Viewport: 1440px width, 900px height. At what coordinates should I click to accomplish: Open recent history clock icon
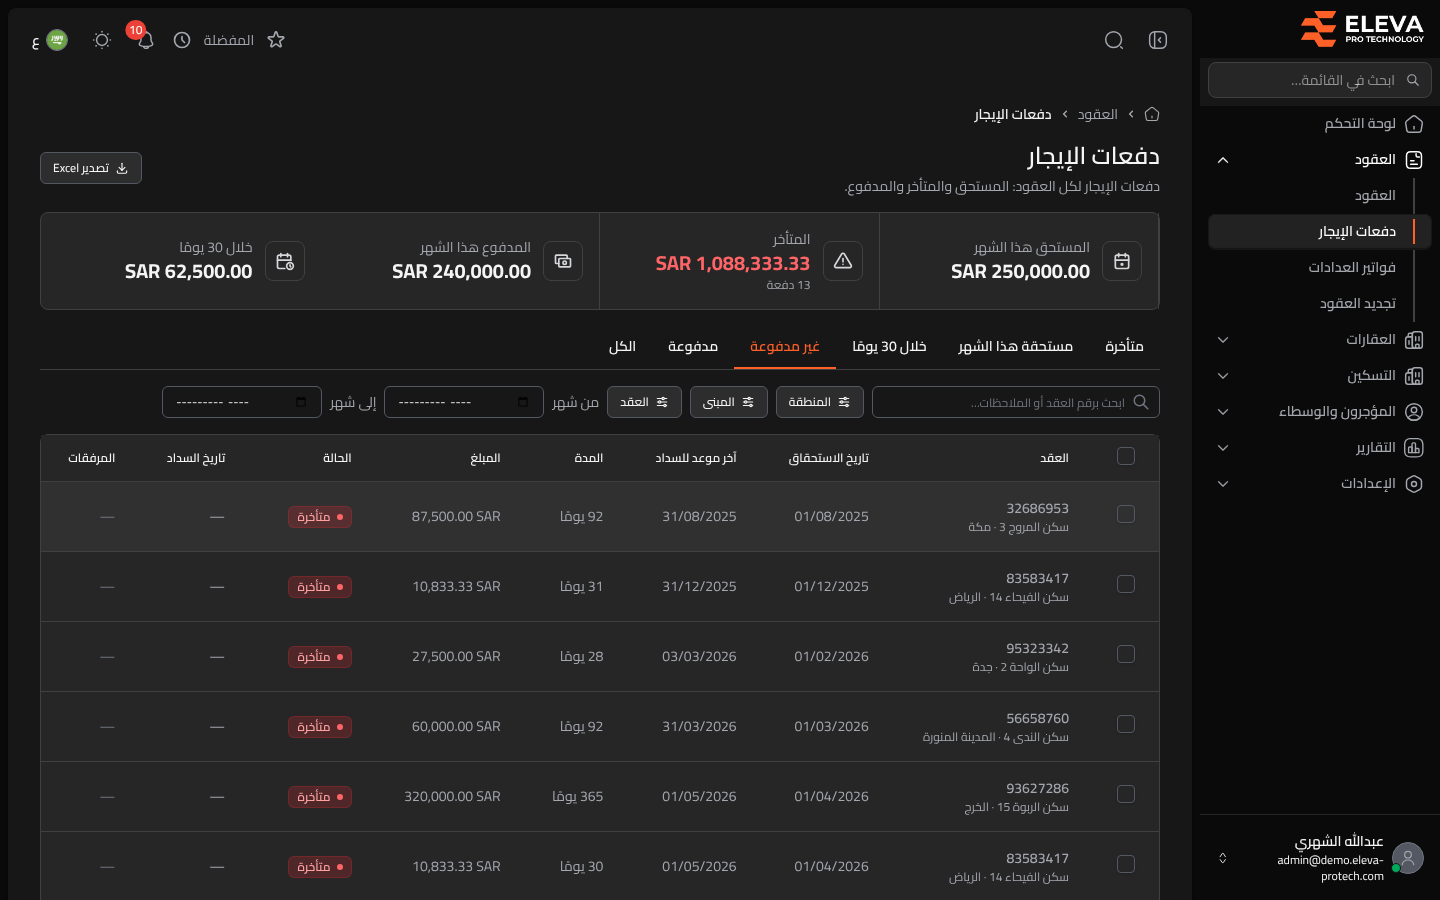click(x=182, y=40)
